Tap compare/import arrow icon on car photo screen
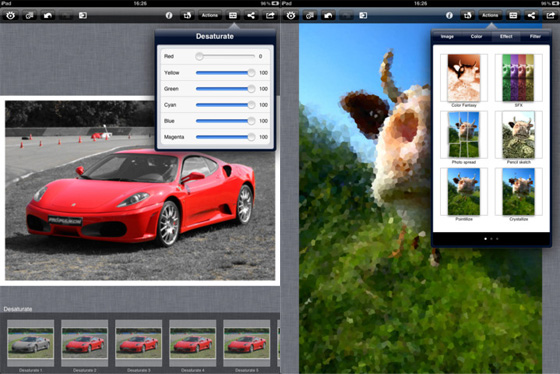 pyautogui.click(x=83, y=15)
